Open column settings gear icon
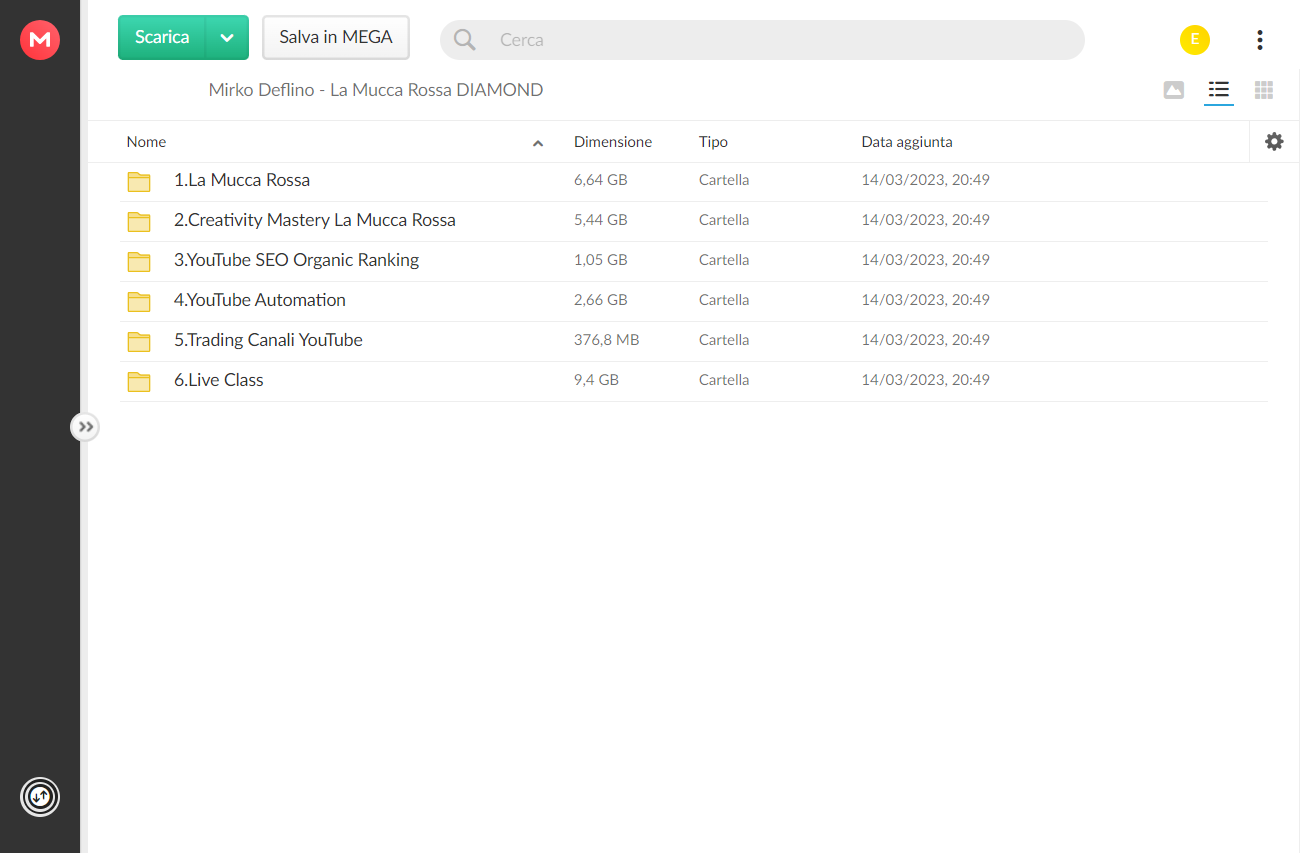 tap(1274, 142)
